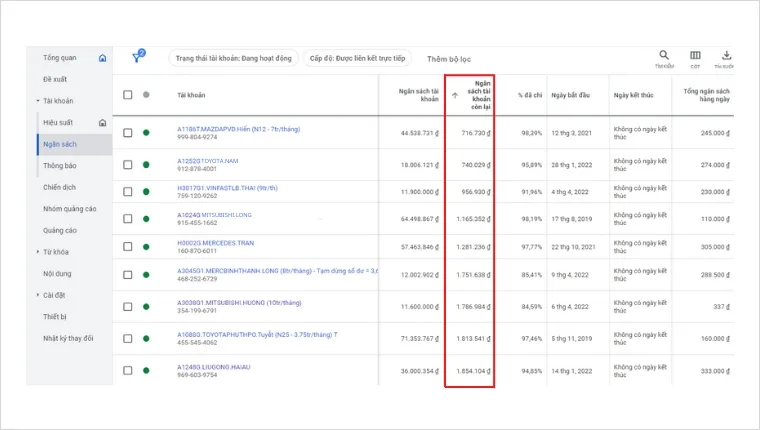The height and width of the screenshot is (430, 760).
Task: Sort by Ngày bắt đầu column header
Action: coord(570,95)
